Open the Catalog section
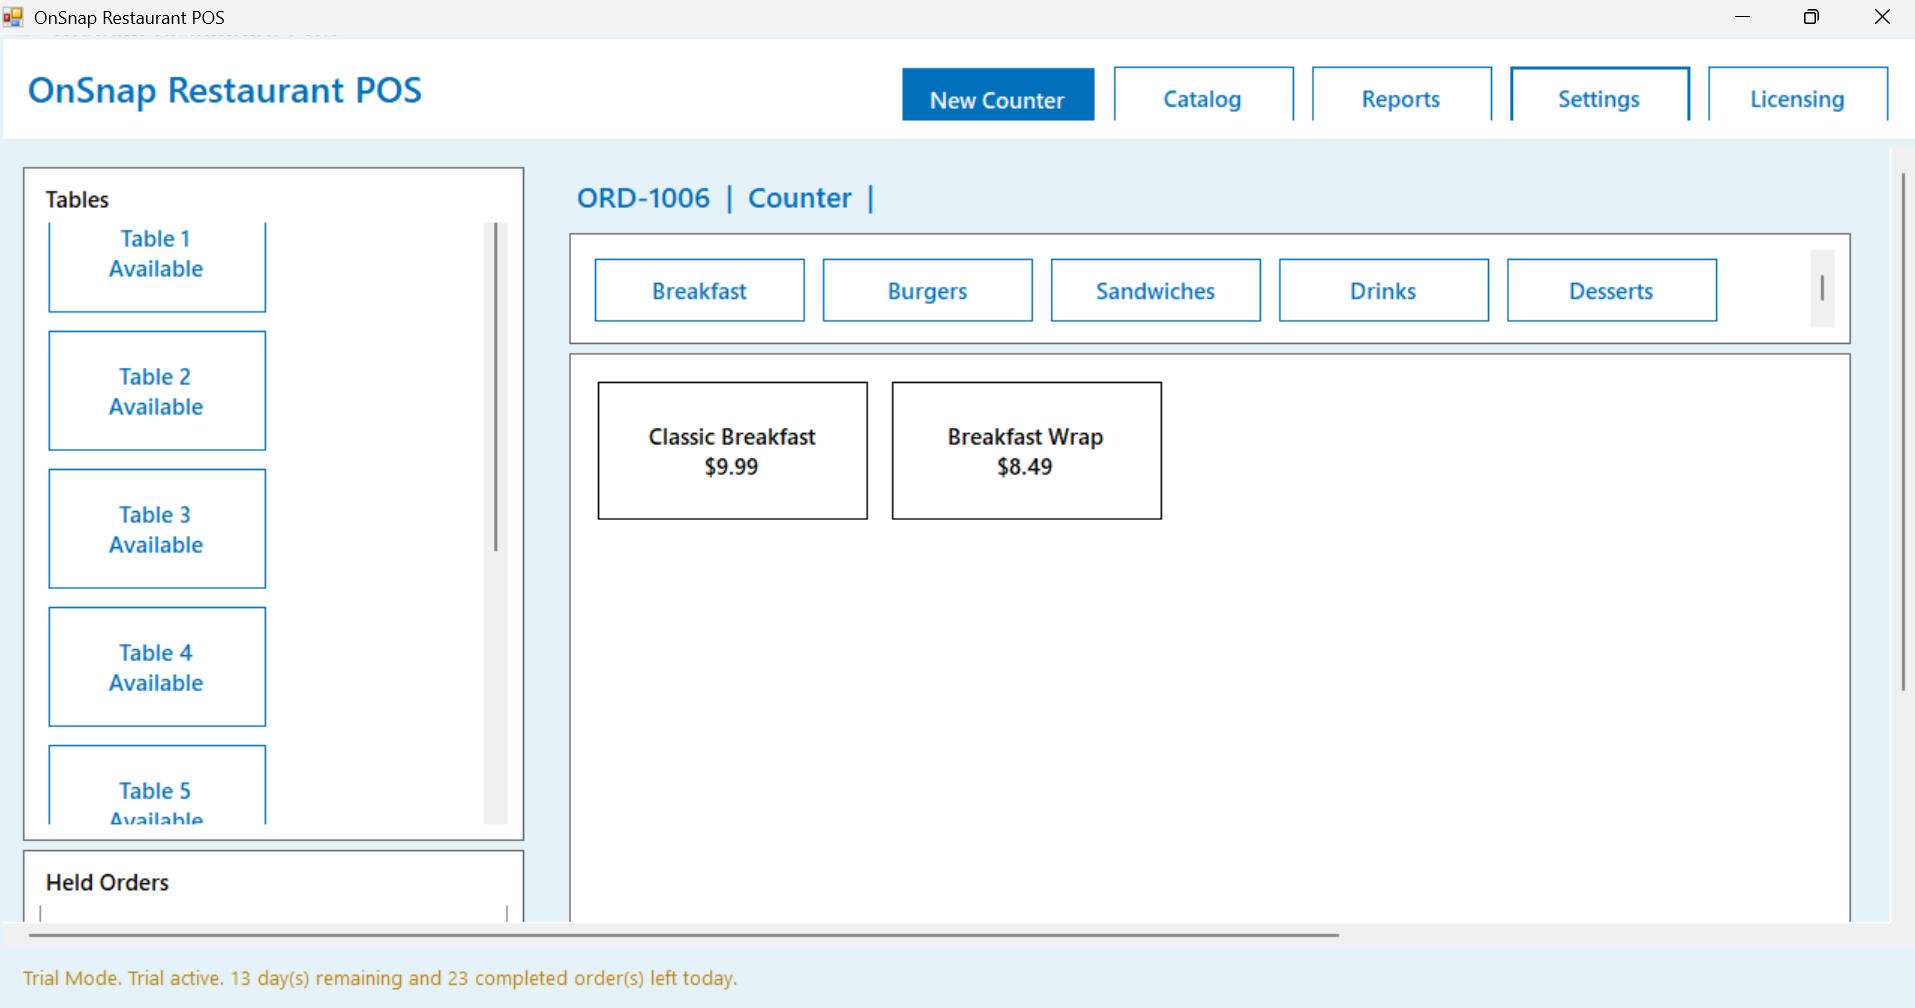This screenshot has width=1915, height=1008. tap(1202, 96)
